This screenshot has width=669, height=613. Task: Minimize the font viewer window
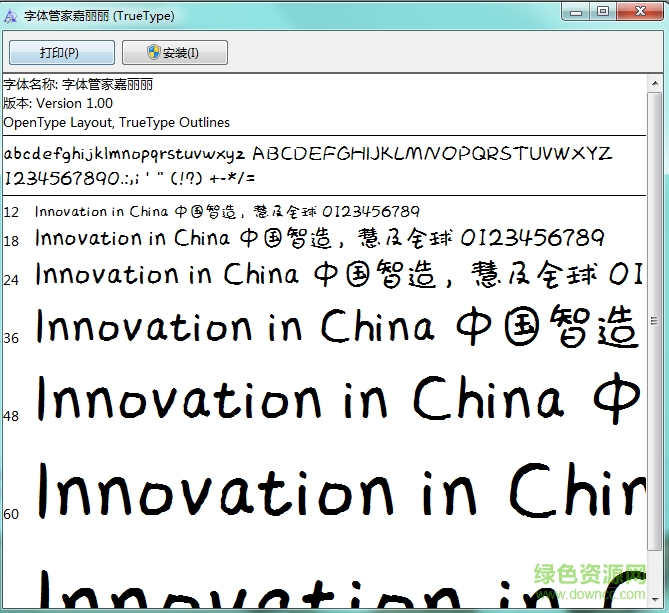[577, 11]
